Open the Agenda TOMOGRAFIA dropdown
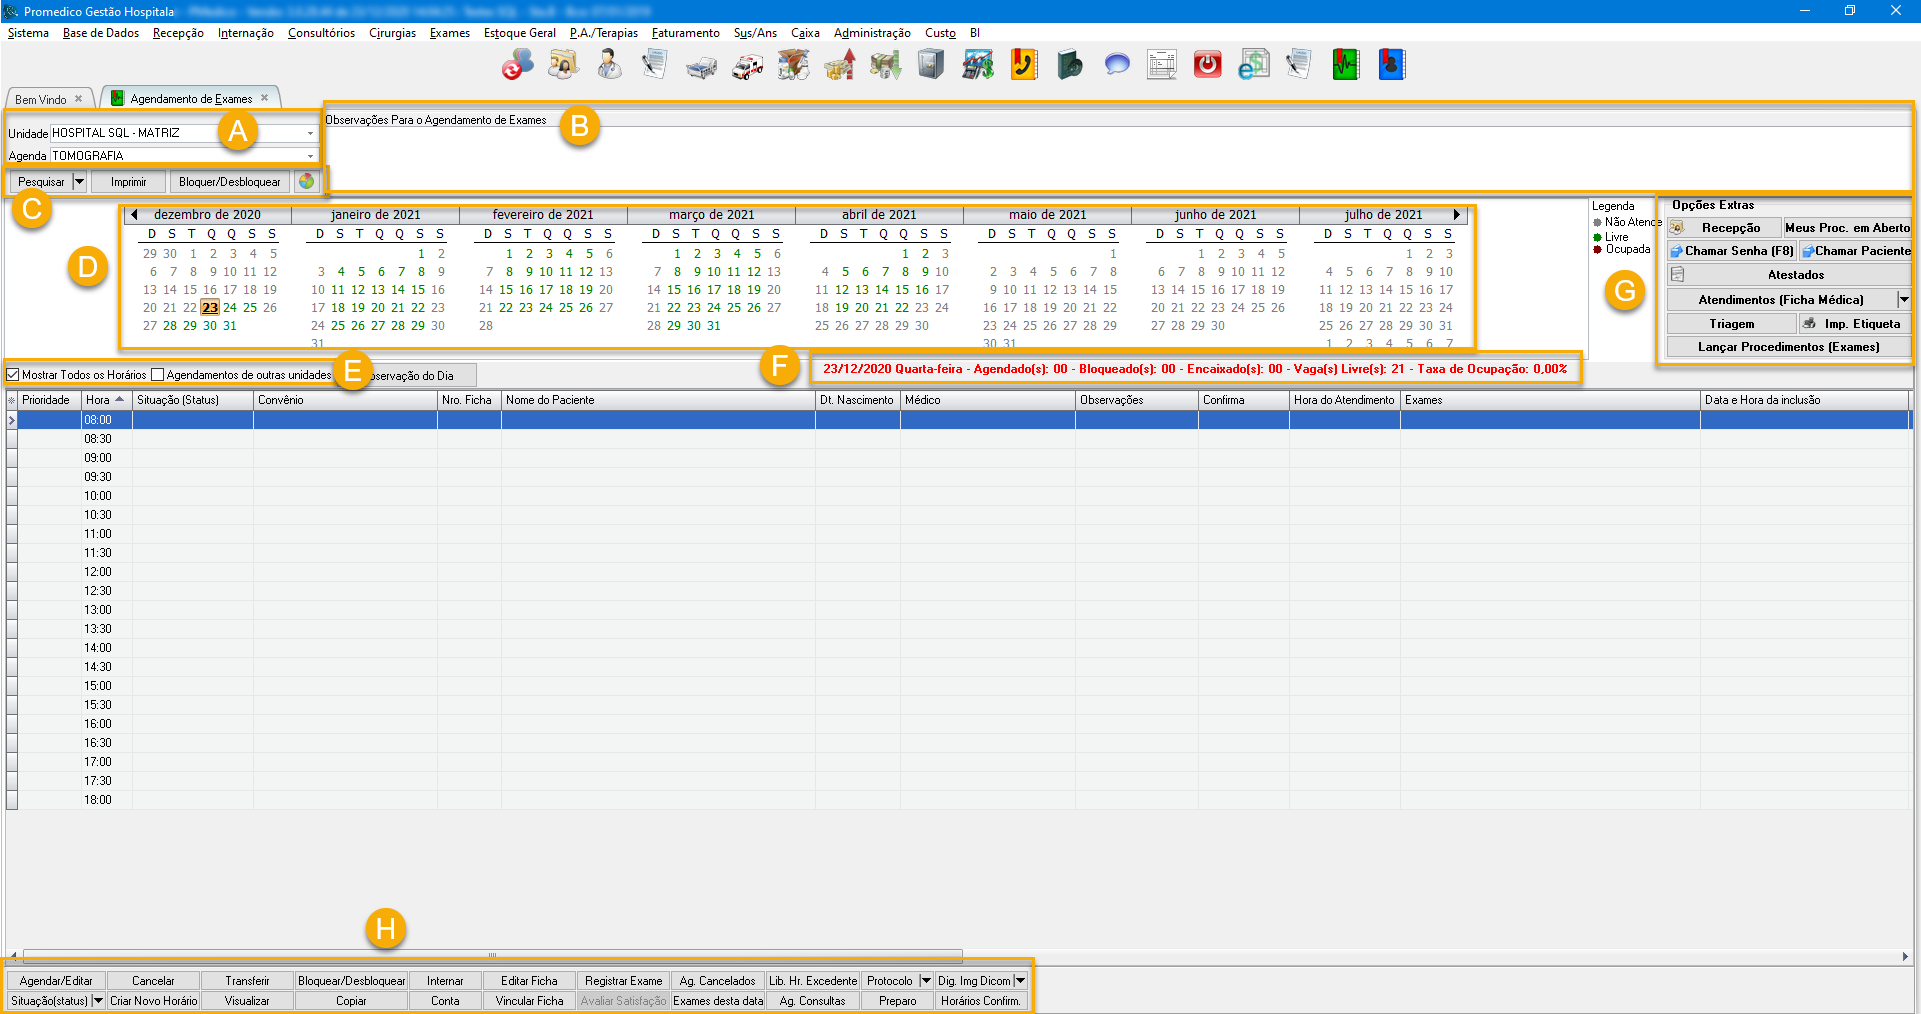The image size is (1921, 1014). pos(310,156)
